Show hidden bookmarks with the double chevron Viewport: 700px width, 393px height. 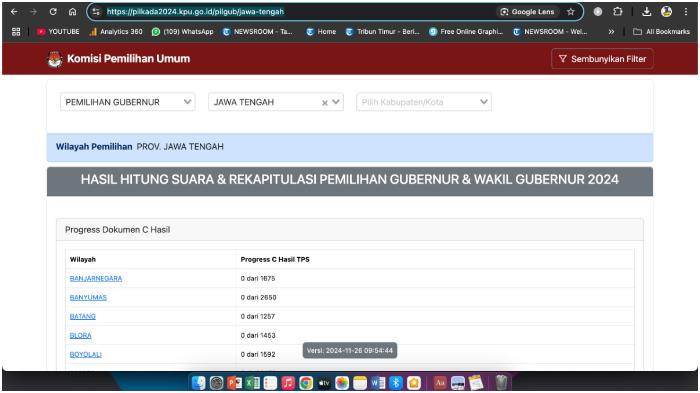click(611, 32)
